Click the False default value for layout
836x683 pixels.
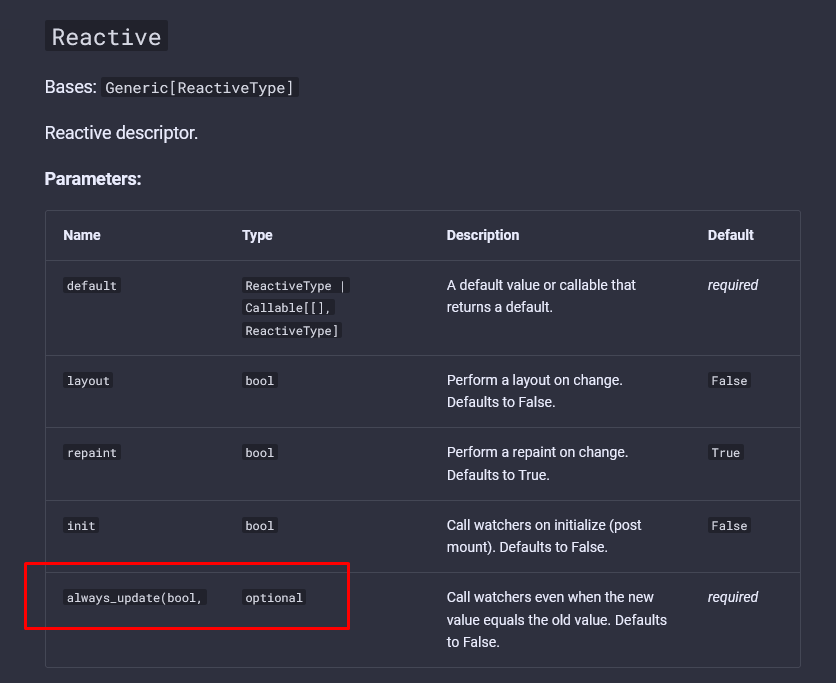pos(729,380)
